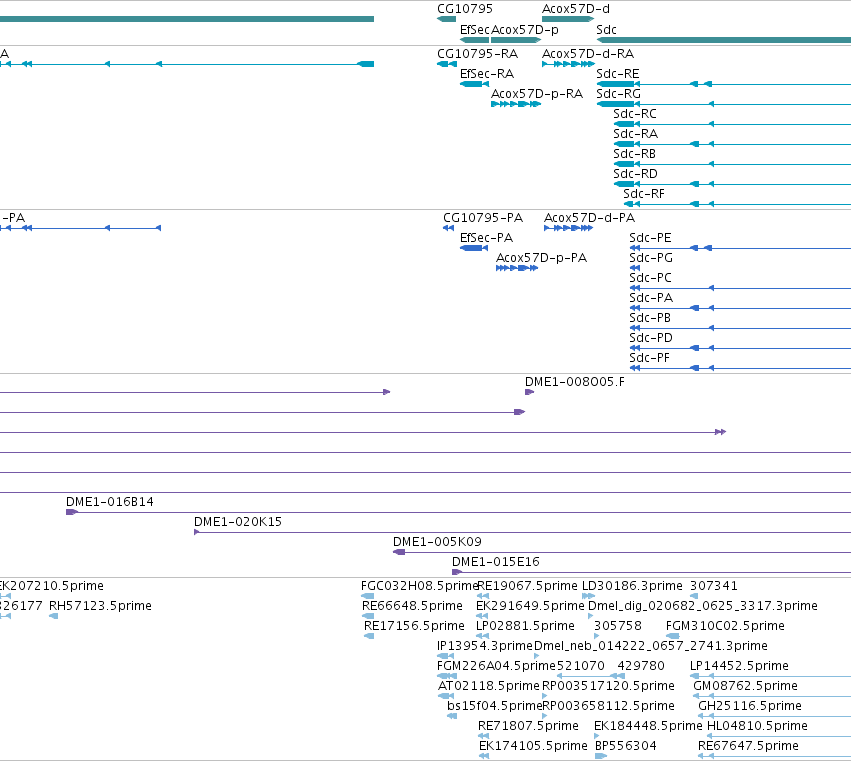Select the DME1-005K09 clone label

tap(437, 542)
